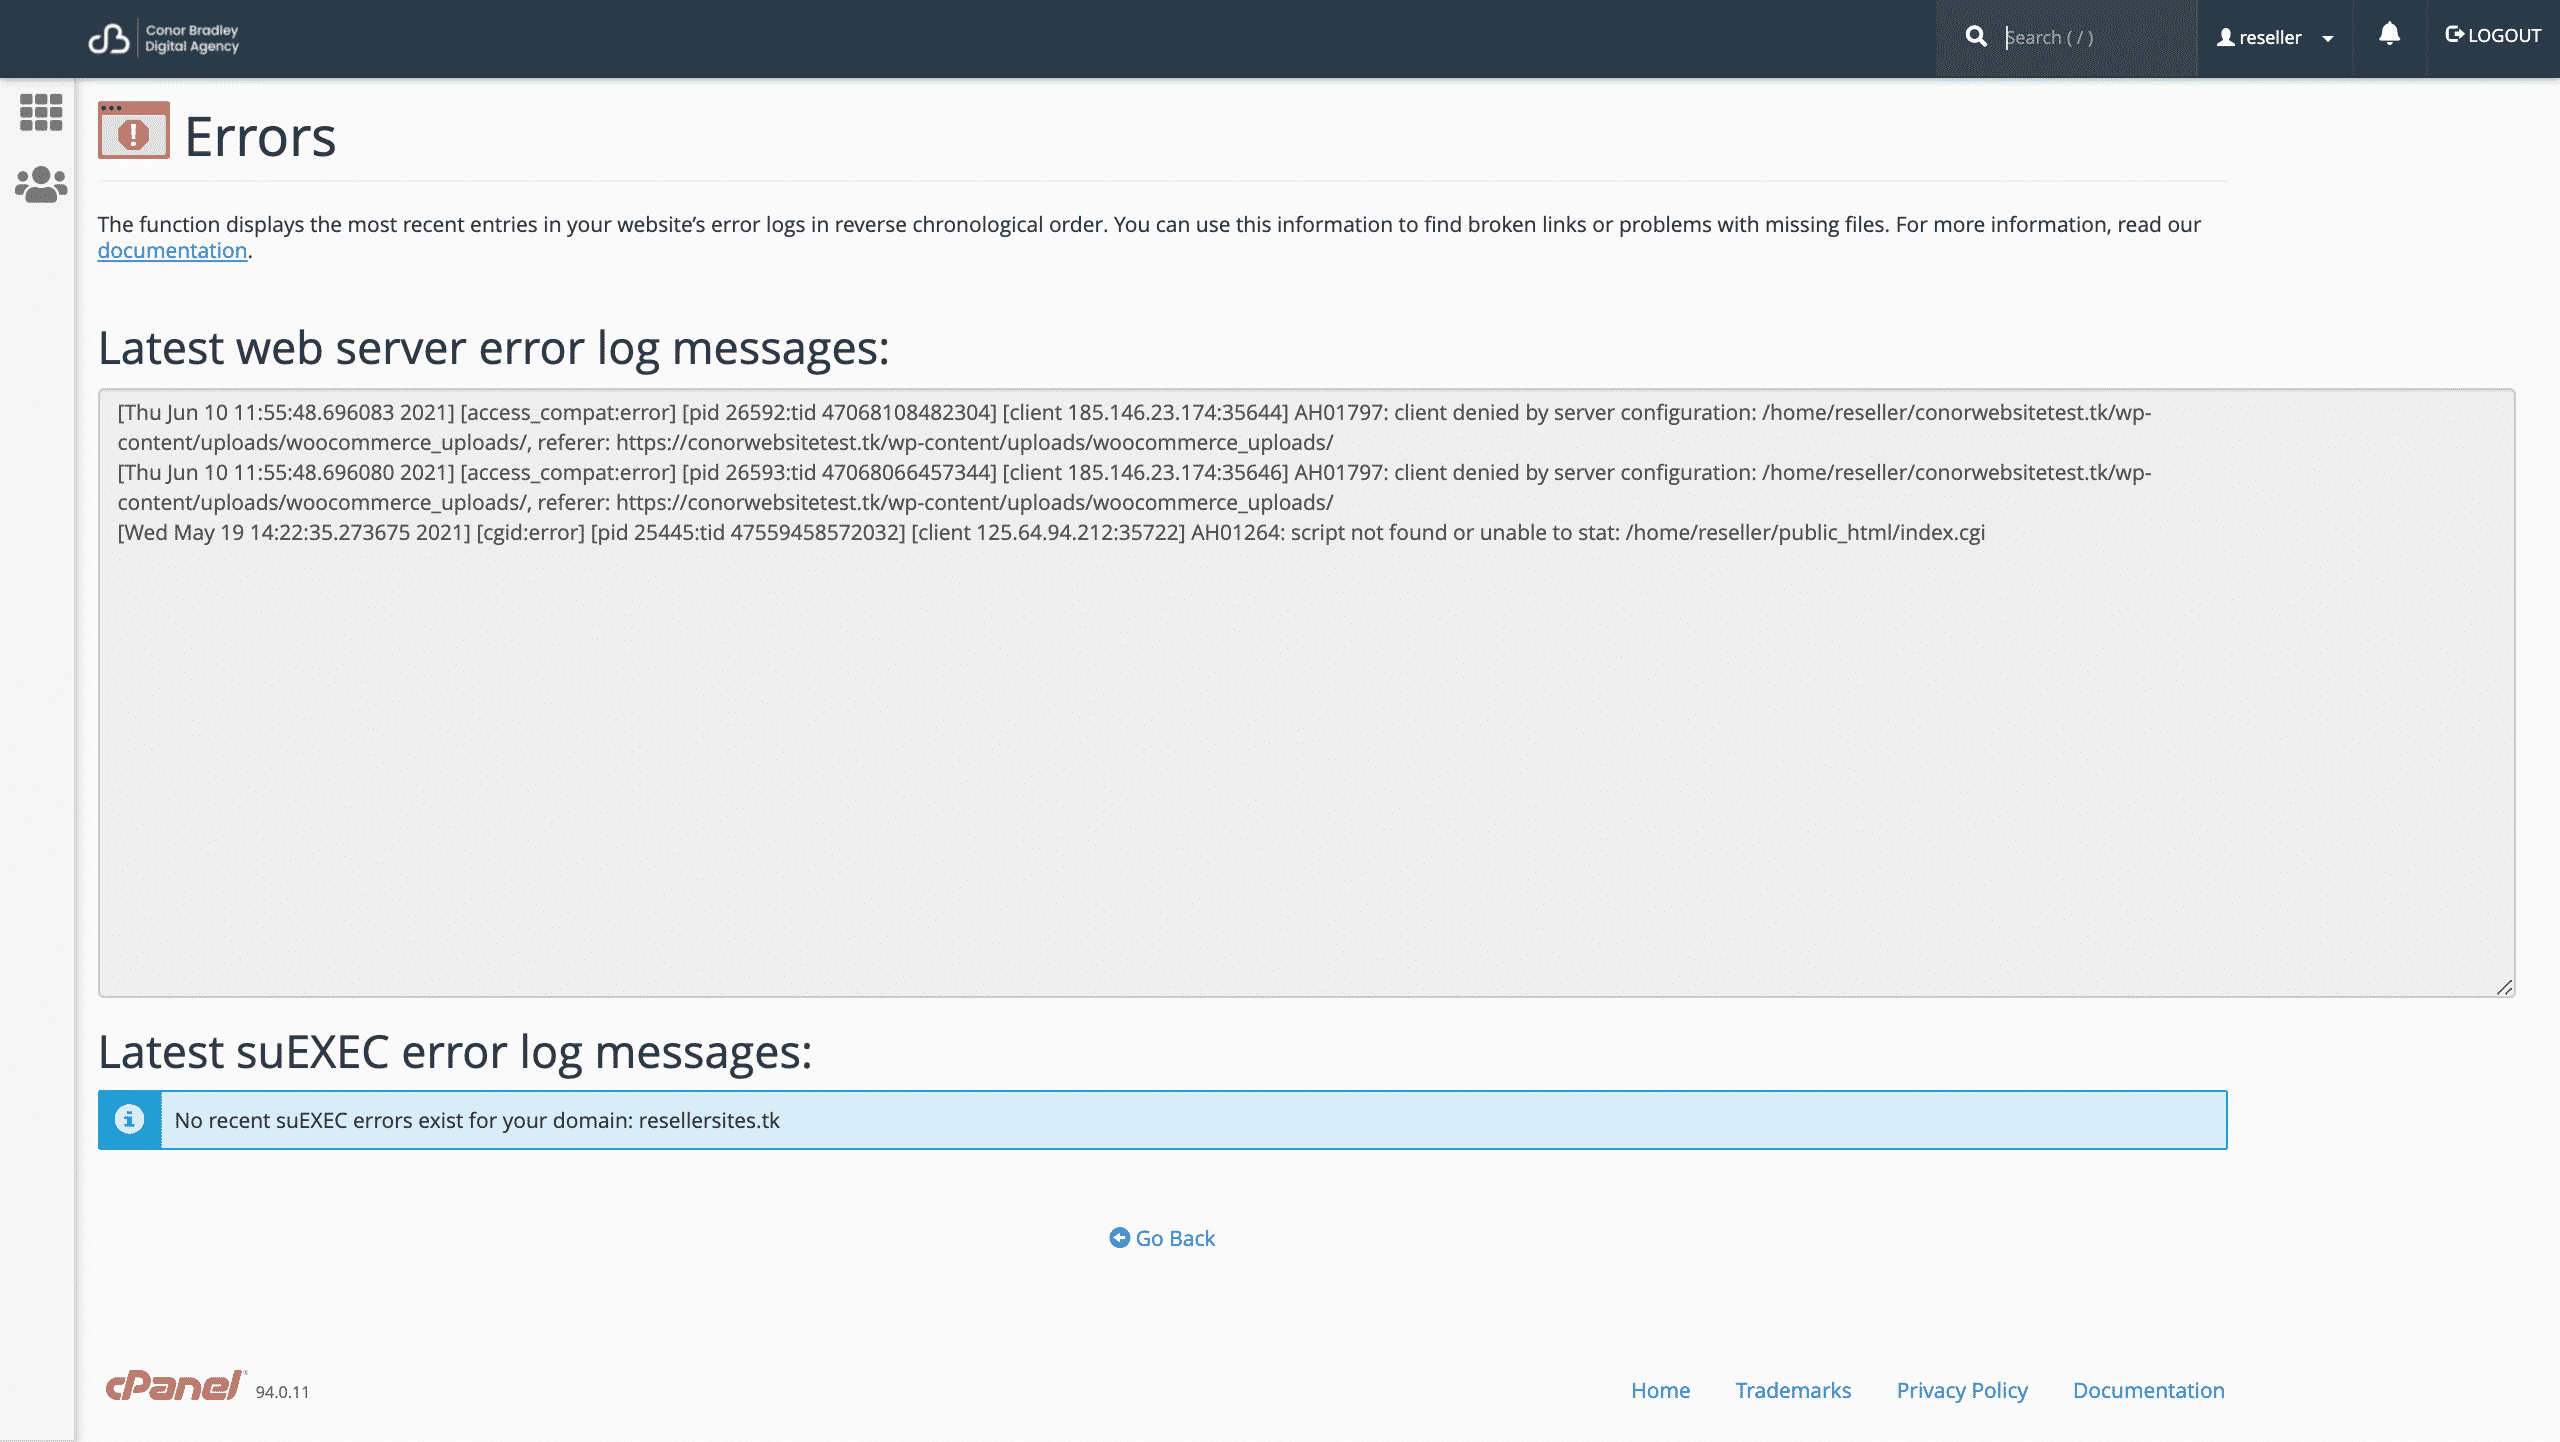Click the info icon in suEXEC notice
Viewport: 2560px width, 1442px height.
pyautogui.click(x=129, y=1119)
